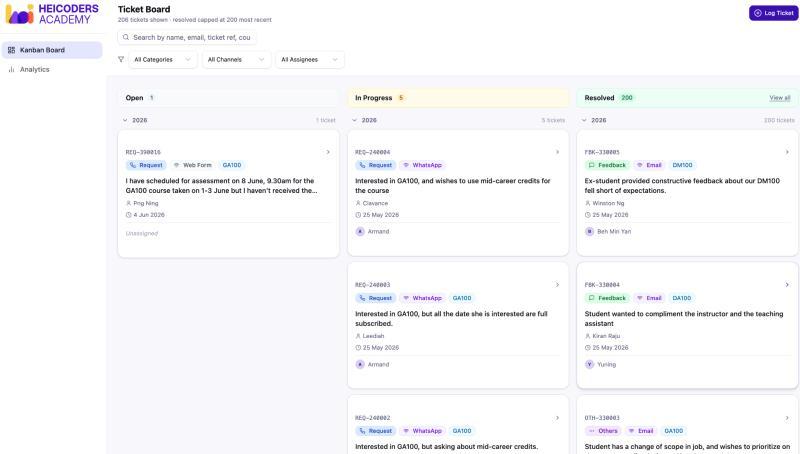This screenshot has height=454, width=800.
Task: Click the person icon beside Winston Ng
Action: (588, 203)
